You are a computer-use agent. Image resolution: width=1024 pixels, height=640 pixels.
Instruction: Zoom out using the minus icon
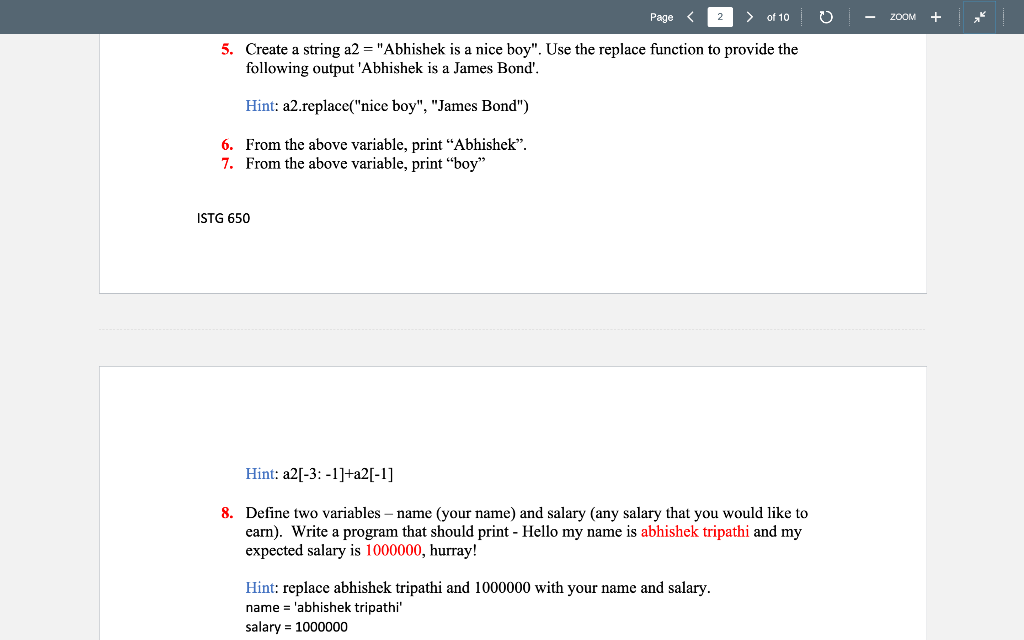(x=869, y=17)
